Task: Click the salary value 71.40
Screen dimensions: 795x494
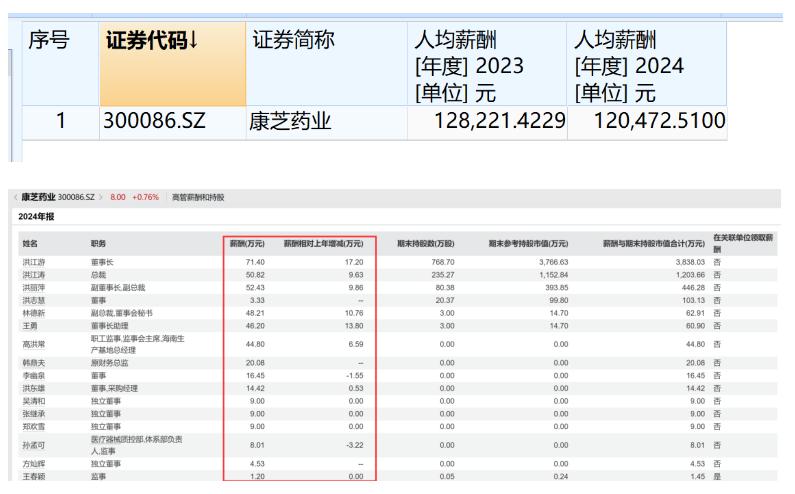Action: point(255,262)
